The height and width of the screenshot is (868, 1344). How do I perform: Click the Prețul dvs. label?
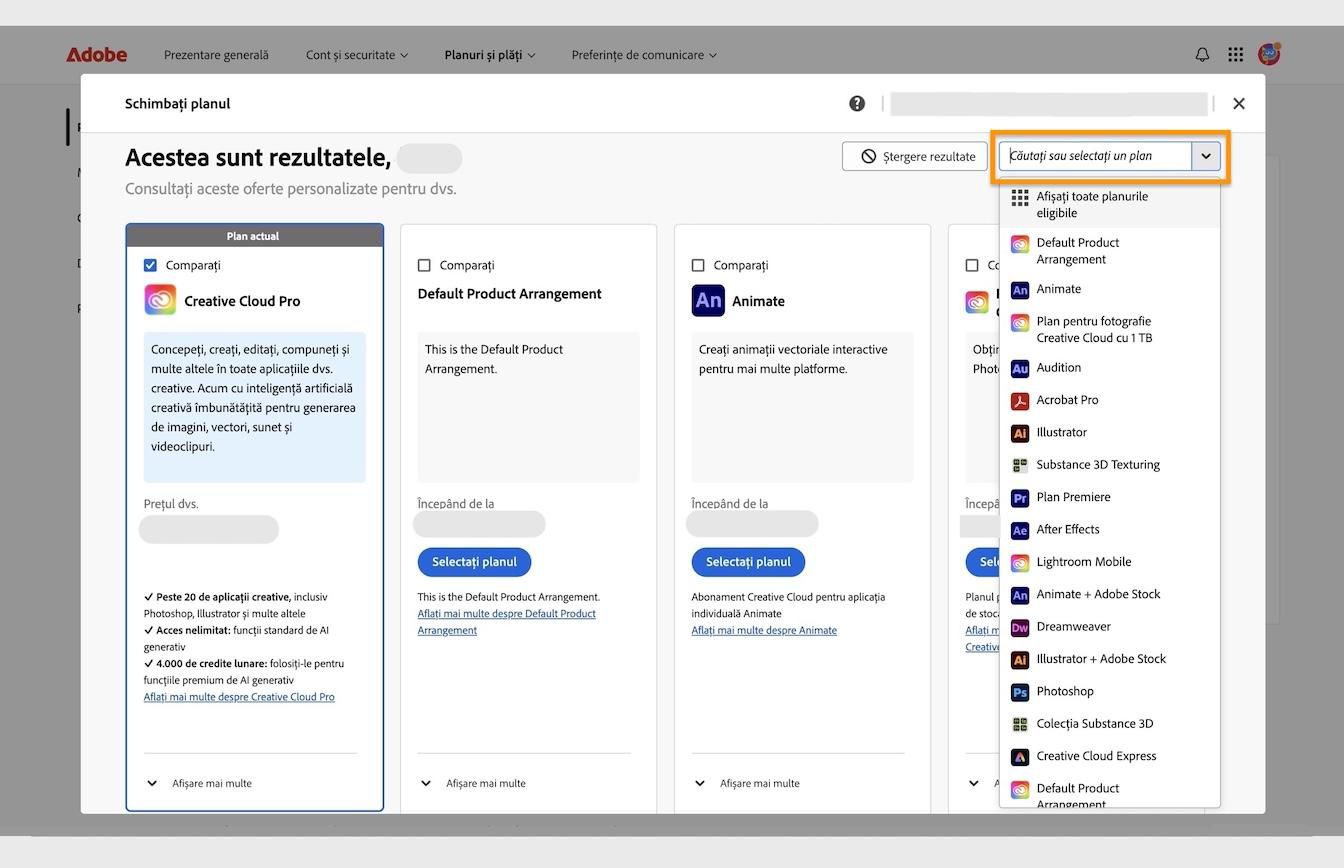[171, 504]
